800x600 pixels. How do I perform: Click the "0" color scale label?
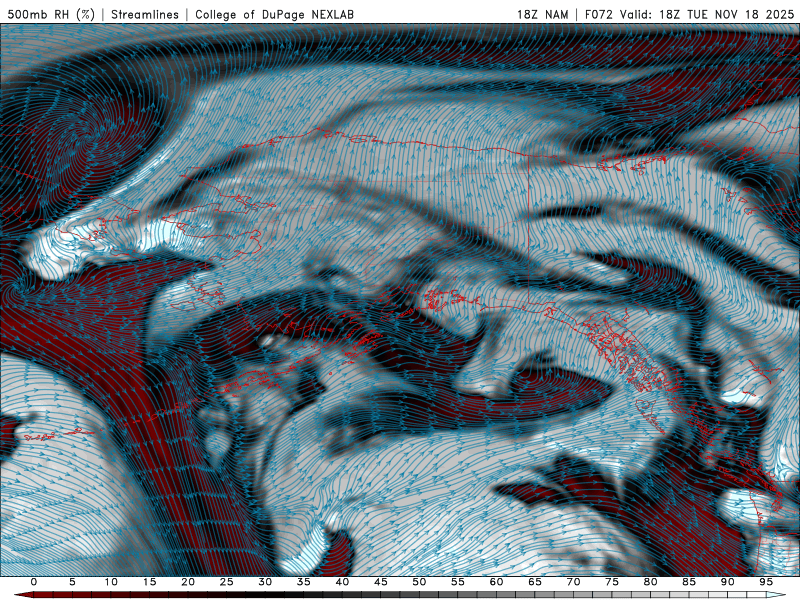(34, 582)
